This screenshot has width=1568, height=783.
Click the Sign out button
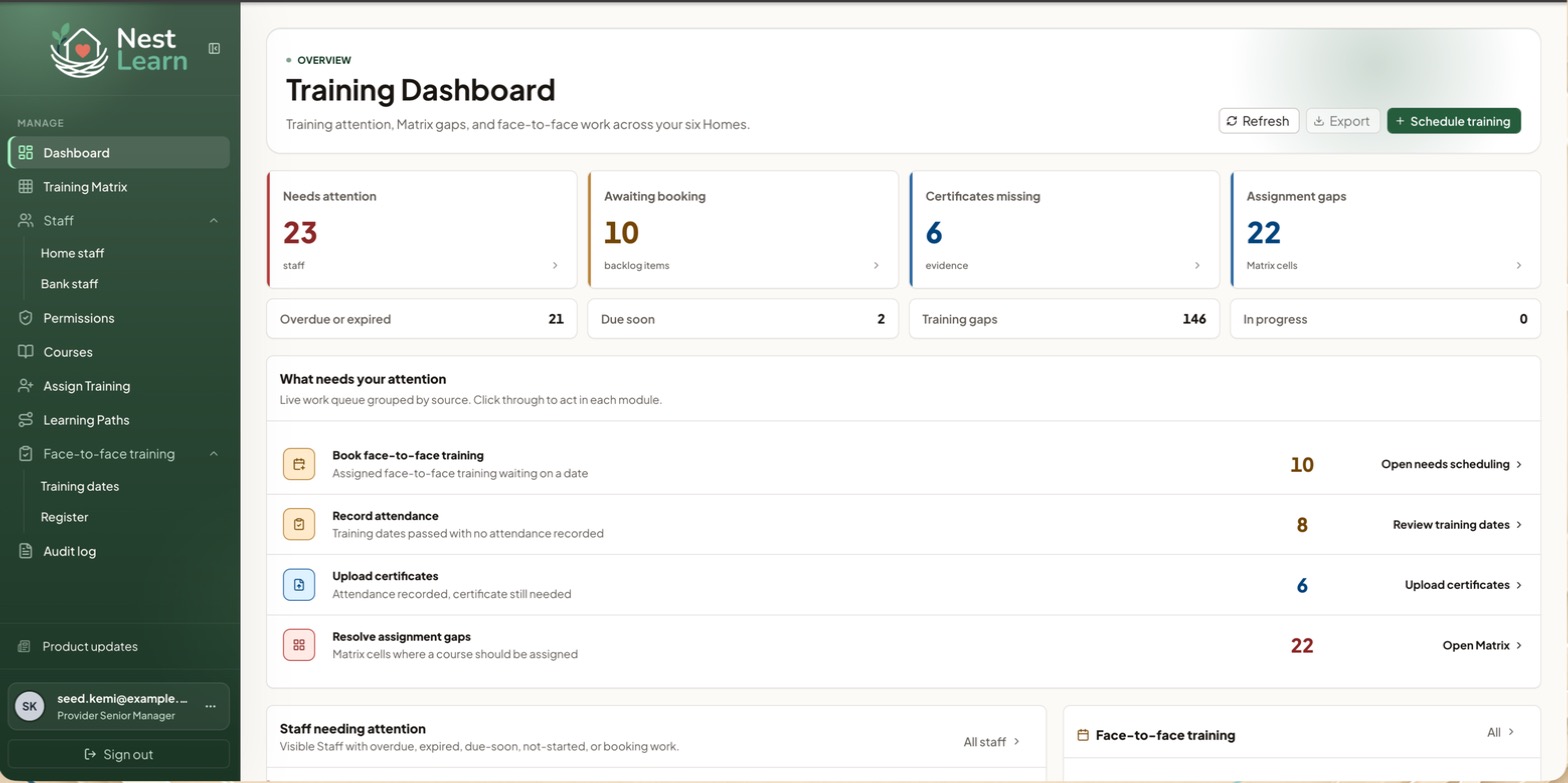point(119,754)
